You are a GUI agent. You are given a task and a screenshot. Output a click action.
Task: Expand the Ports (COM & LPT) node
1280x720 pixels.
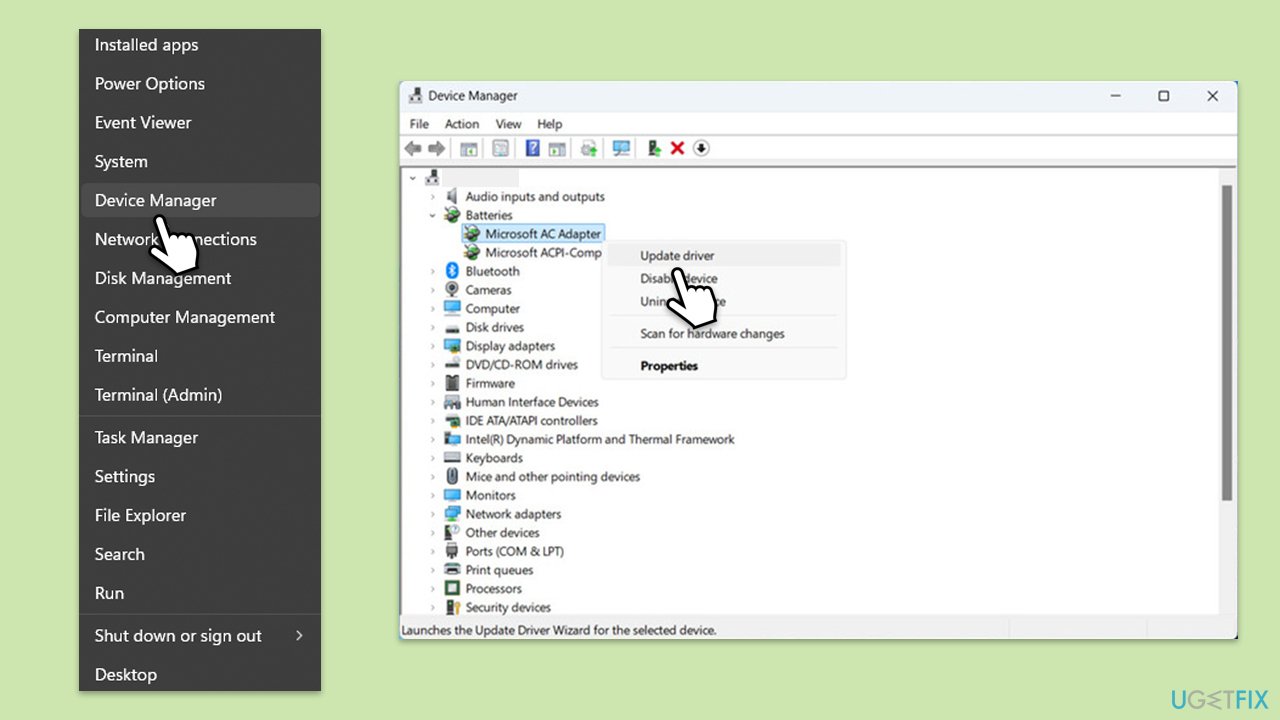pos(433,551)
